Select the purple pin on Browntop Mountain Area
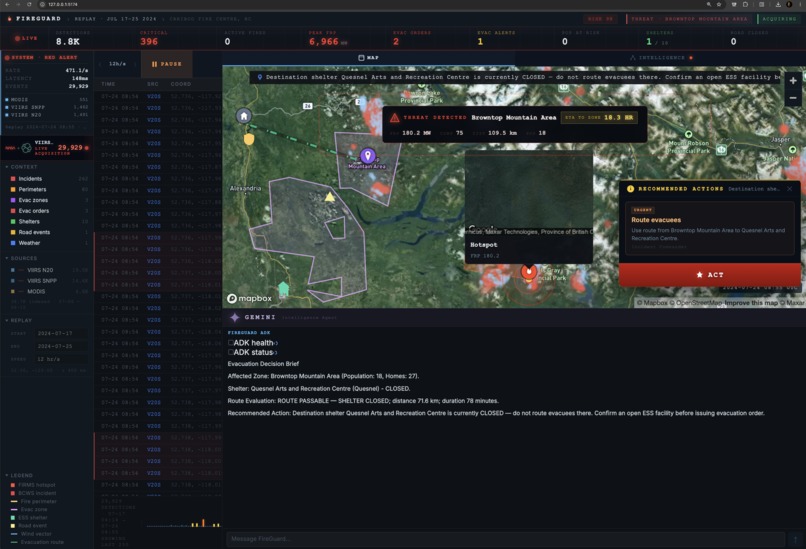Image resolution: width=806 pixels, height=549 pixels. click(368, 155)
